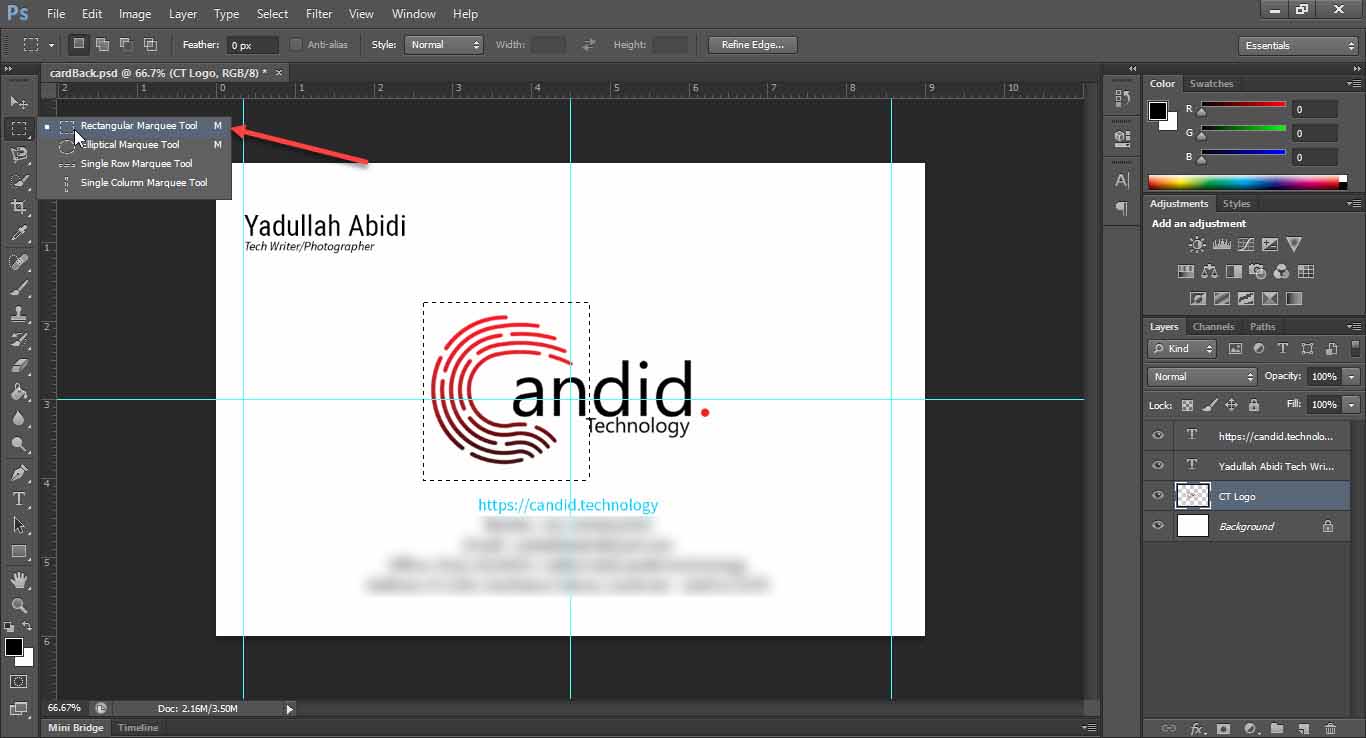Open the Paragraph panel icon

pos(1122,208)
